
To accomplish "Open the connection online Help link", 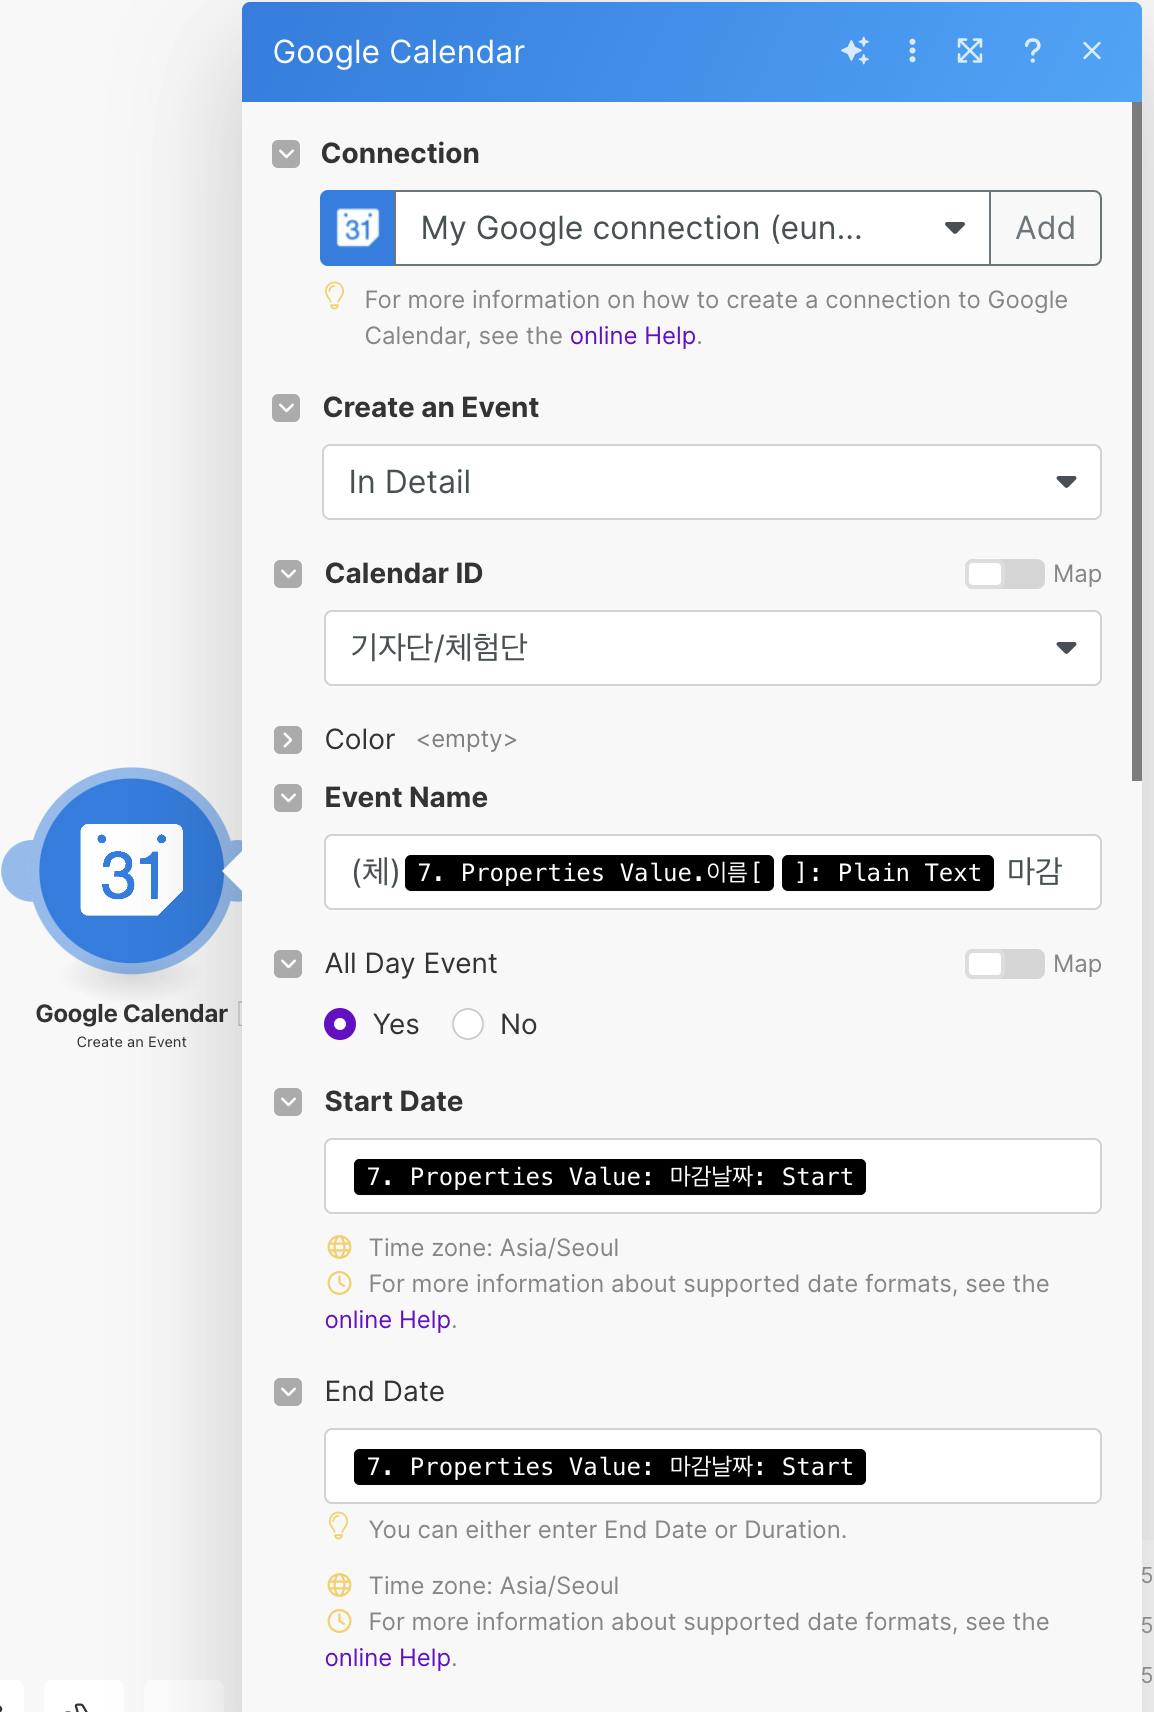I will point(632,336).
